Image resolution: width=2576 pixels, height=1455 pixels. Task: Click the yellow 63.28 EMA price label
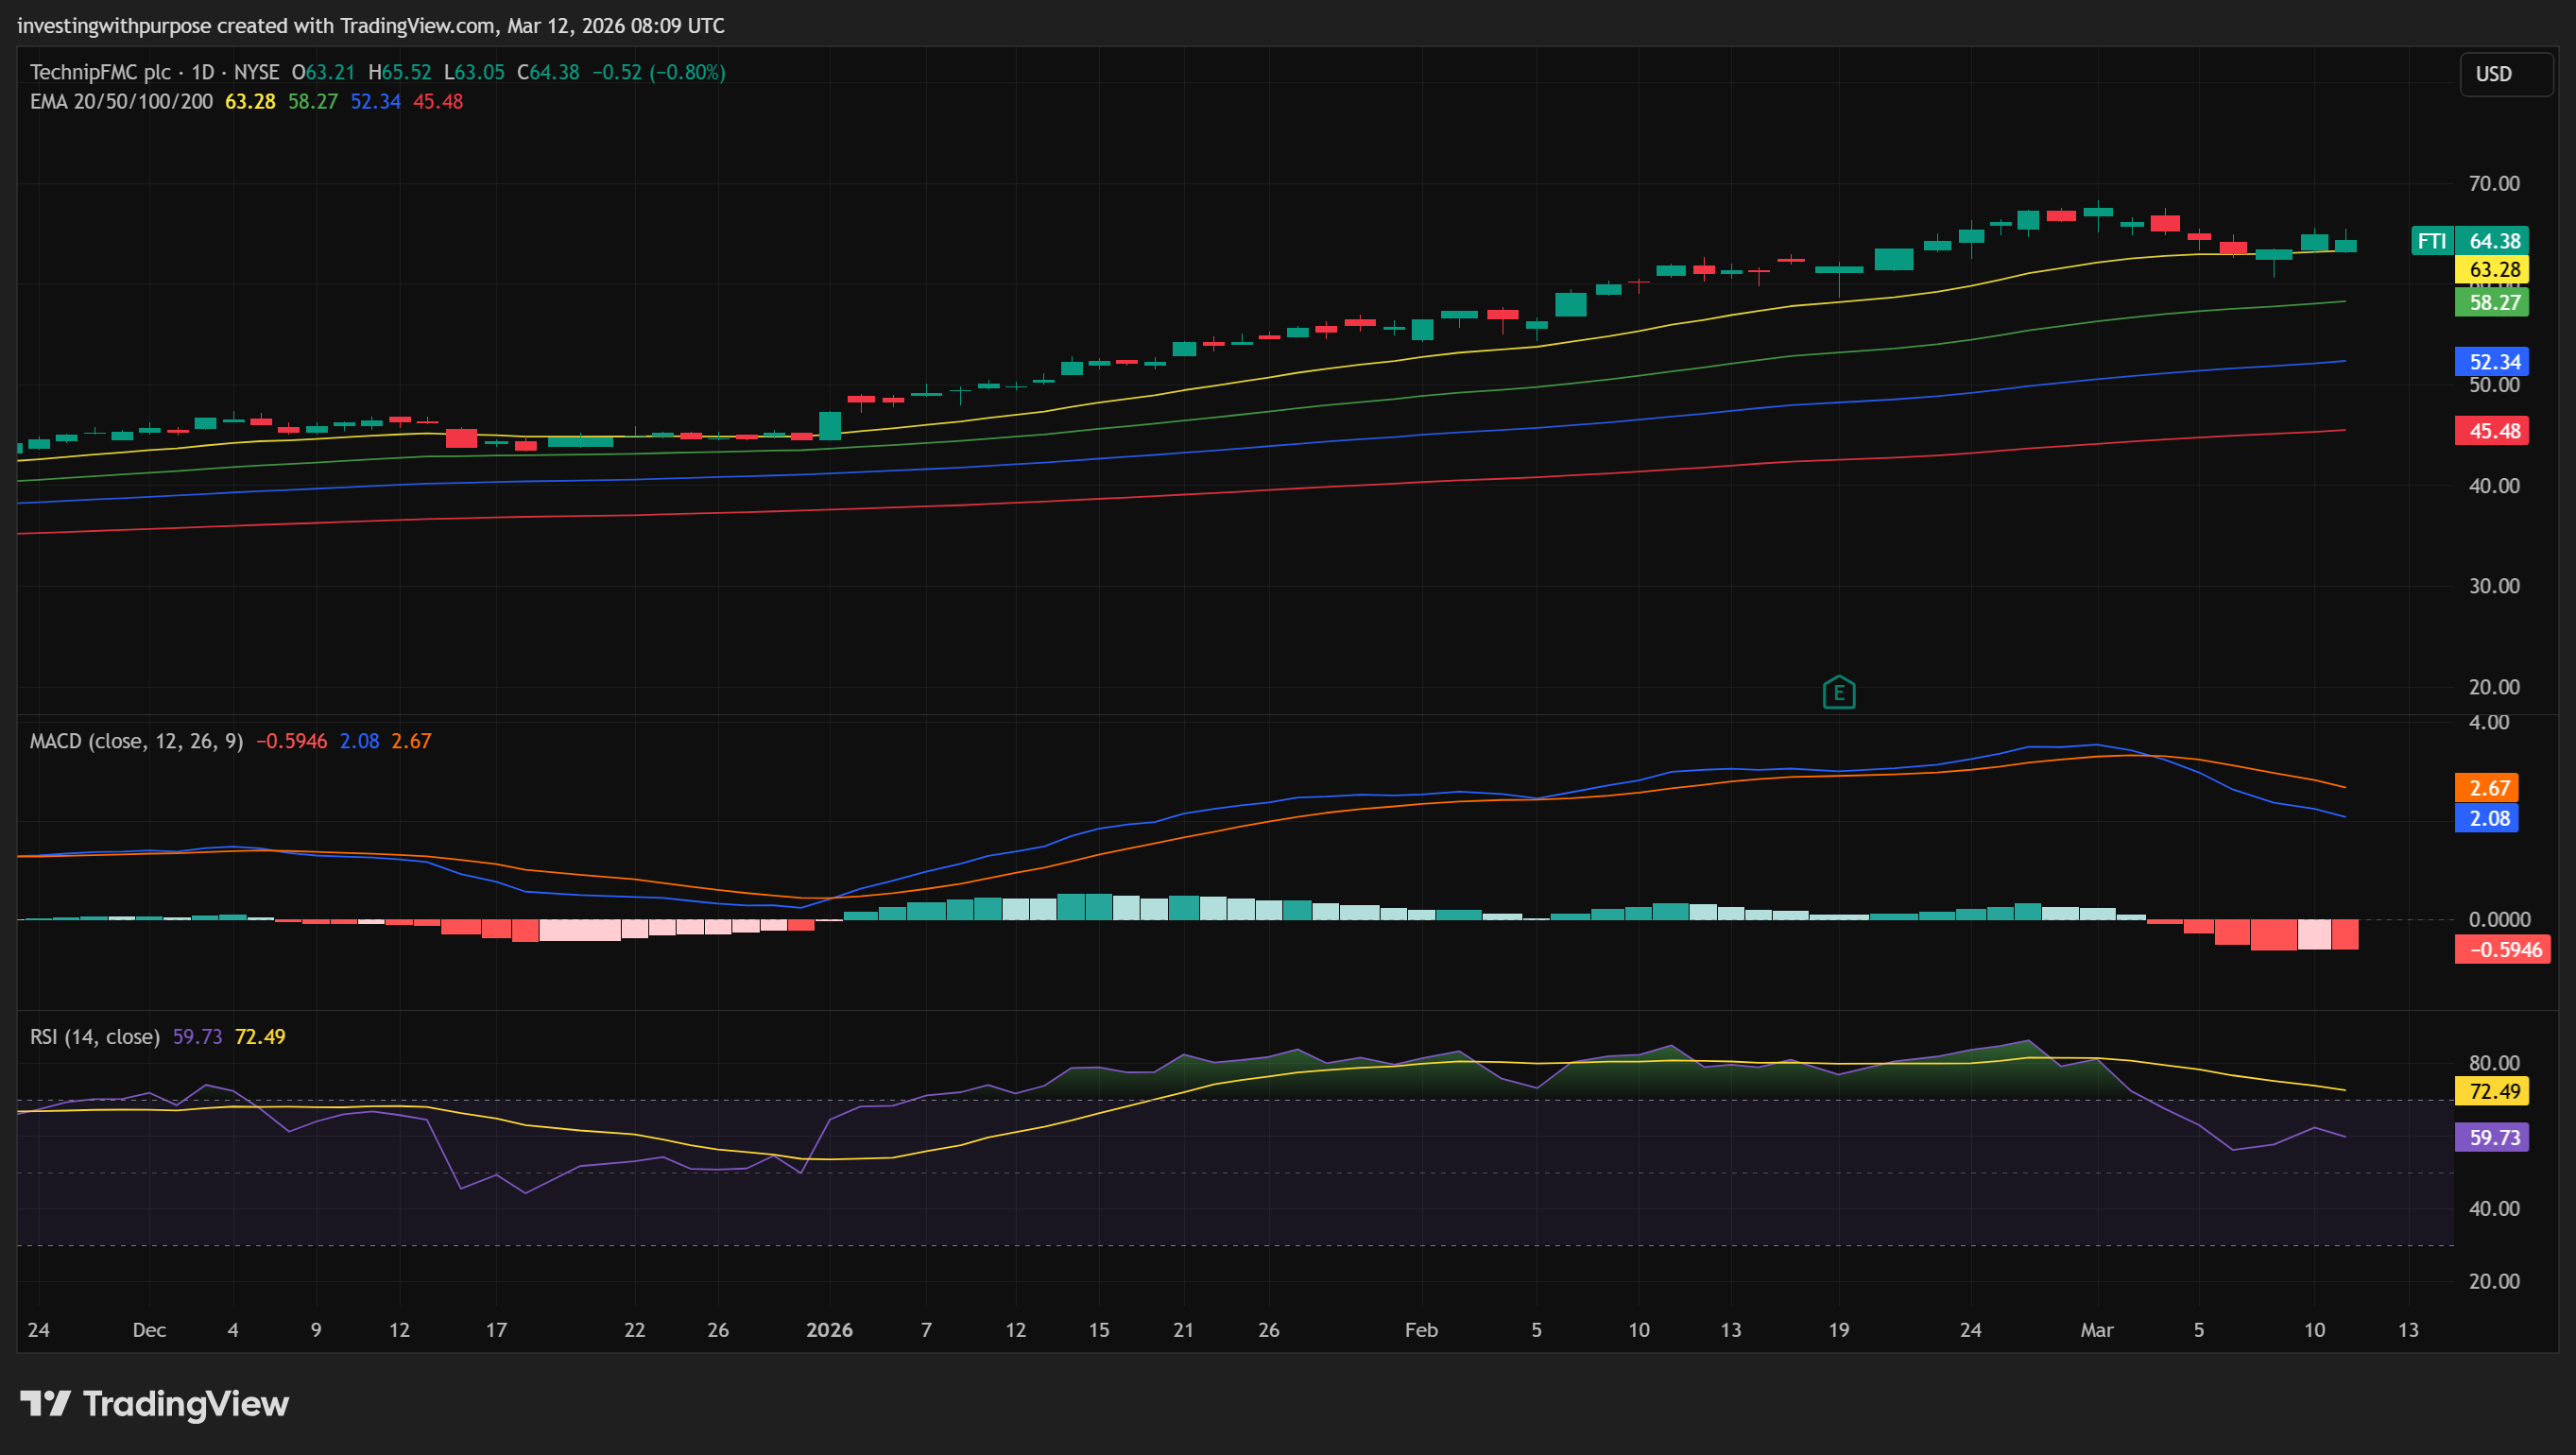2493,270
